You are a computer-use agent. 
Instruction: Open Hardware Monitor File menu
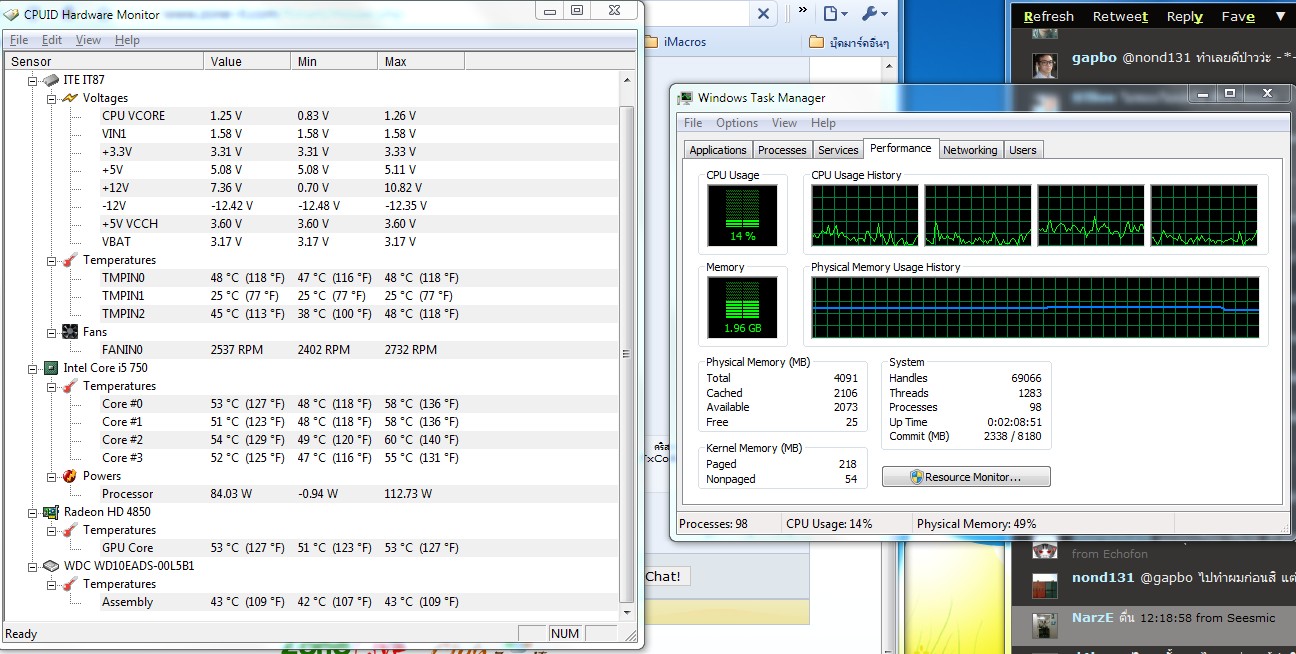click(19, 40)
